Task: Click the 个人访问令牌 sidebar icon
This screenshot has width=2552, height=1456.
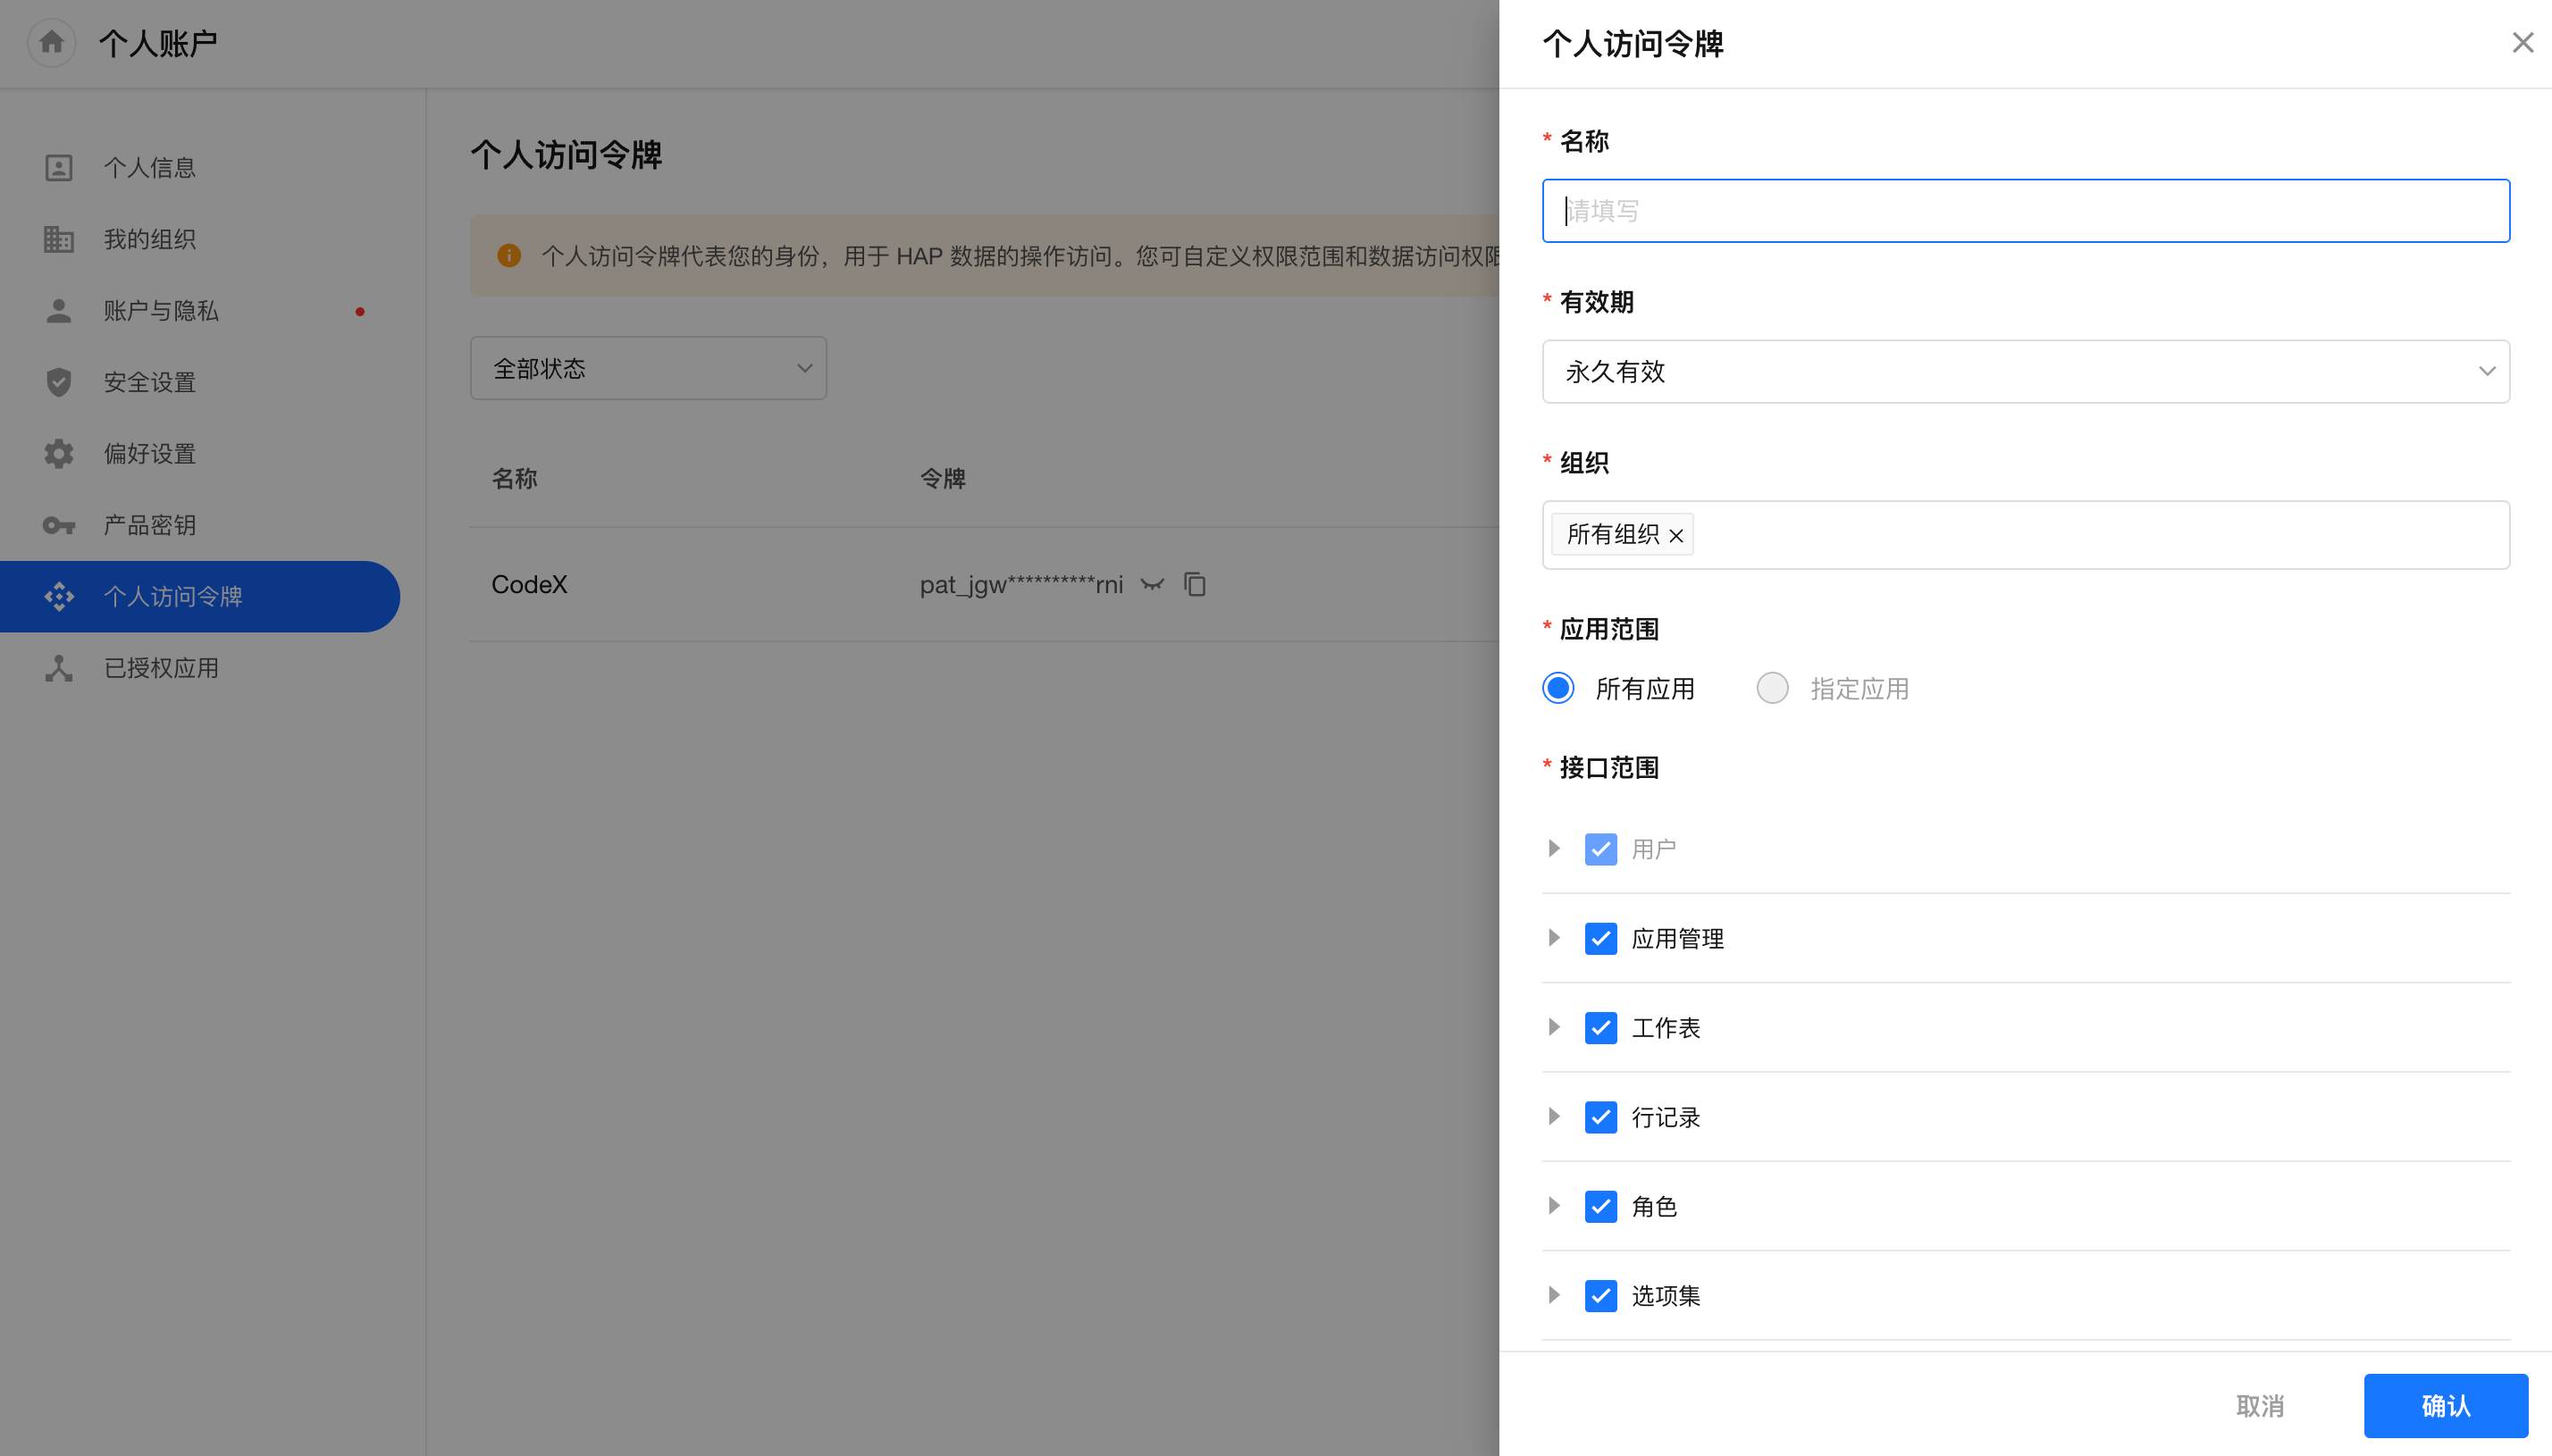Action: tap(59, 597)
